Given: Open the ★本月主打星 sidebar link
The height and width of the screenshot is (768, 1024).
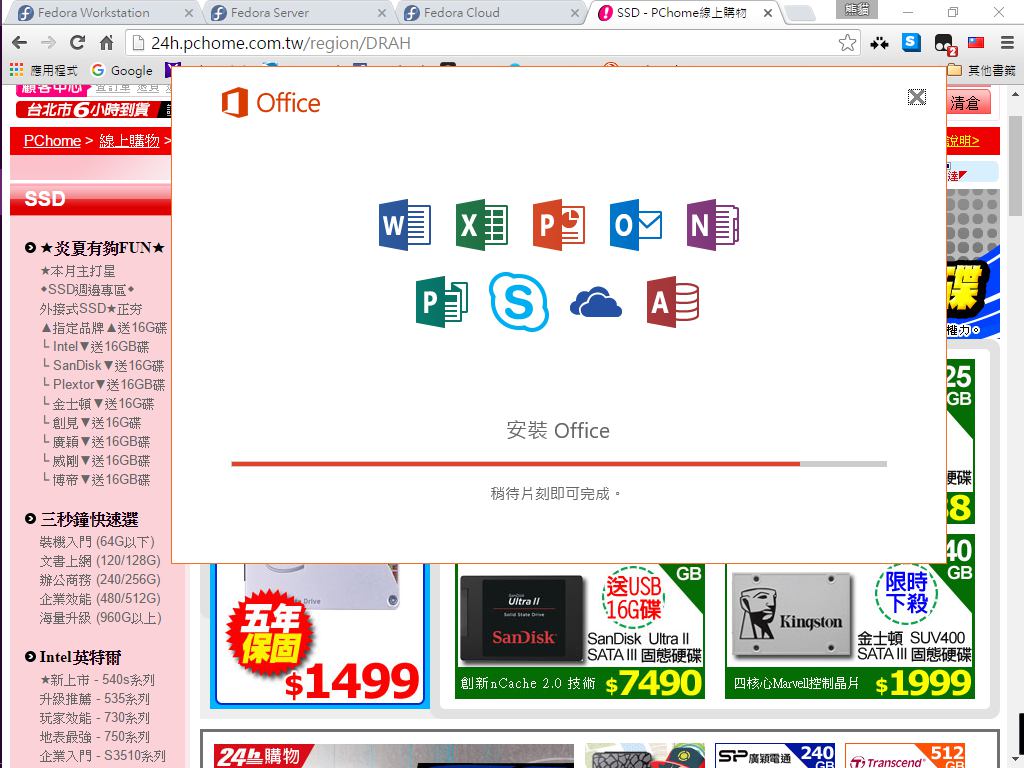Looking at the screenshot, I should [x=78, y=271].
